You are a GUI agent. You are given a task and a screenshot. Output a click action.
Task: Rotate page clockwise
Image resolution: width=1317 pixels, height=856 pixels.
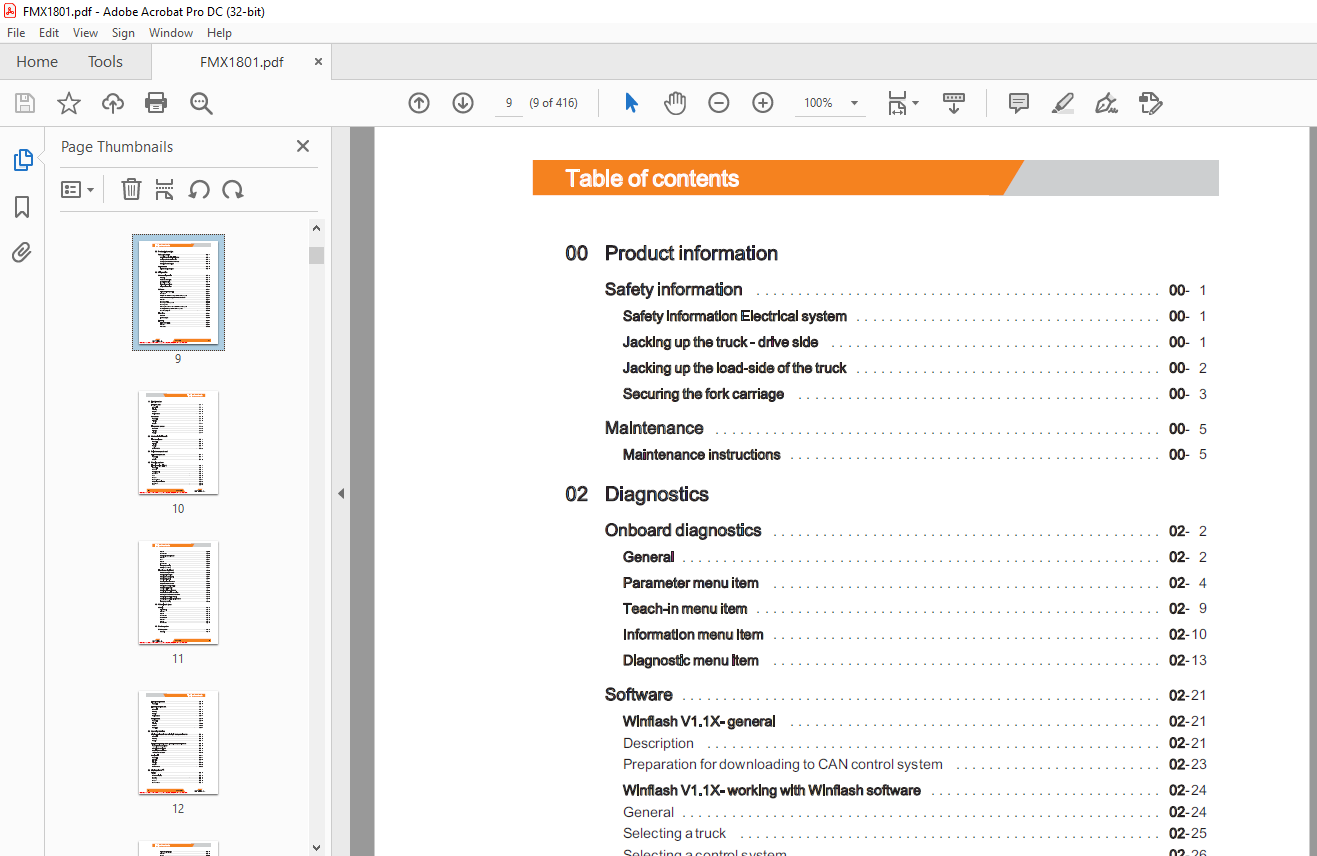tap(233, 189)
